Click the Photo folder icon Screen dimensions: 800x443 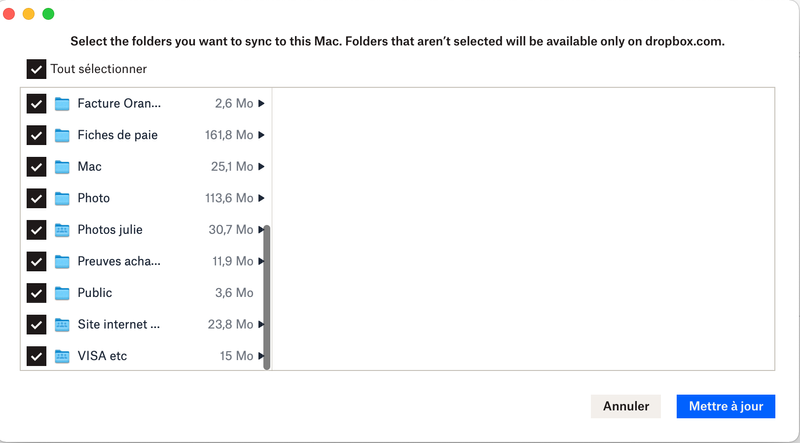coord(63,198)
